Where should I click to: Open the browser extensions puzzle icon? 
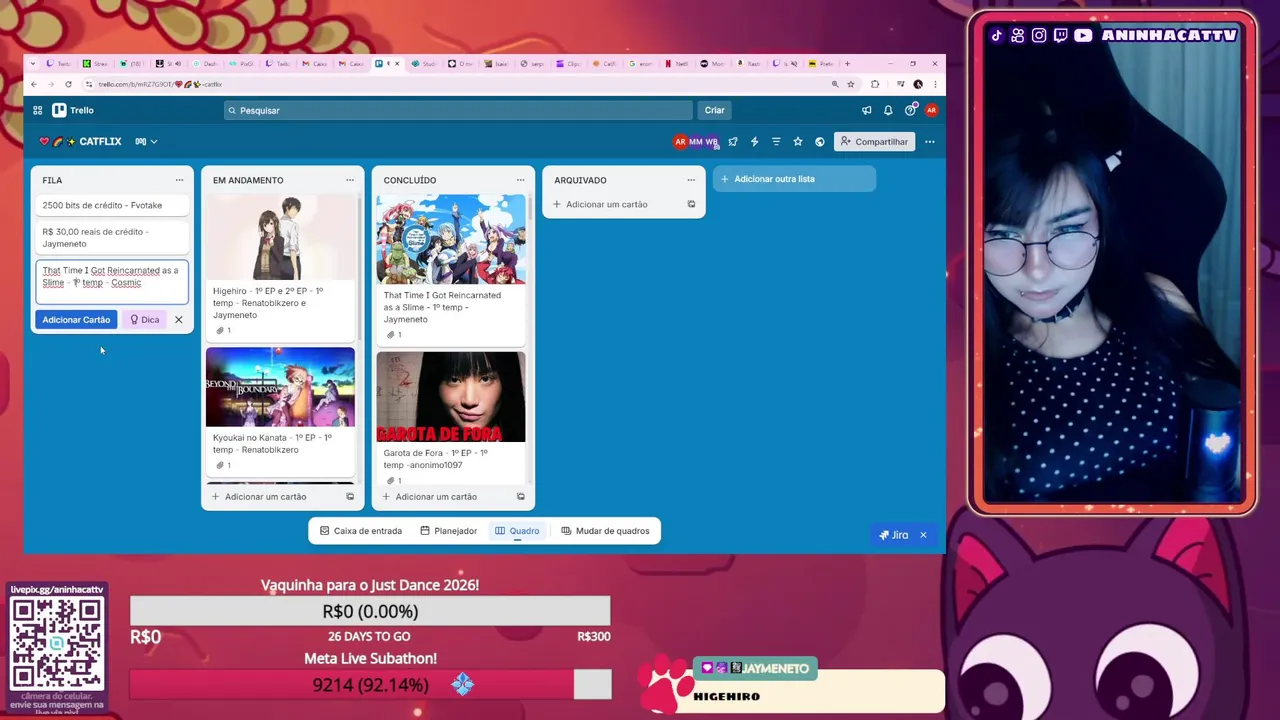click(875, 84)
